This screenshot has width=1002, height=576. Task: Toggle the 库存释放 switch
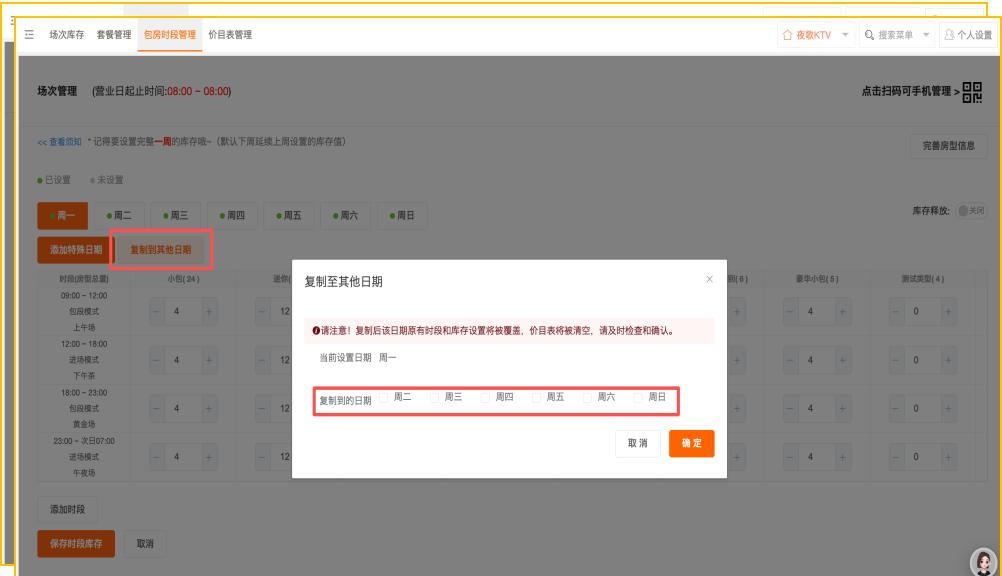coord(970,211)
